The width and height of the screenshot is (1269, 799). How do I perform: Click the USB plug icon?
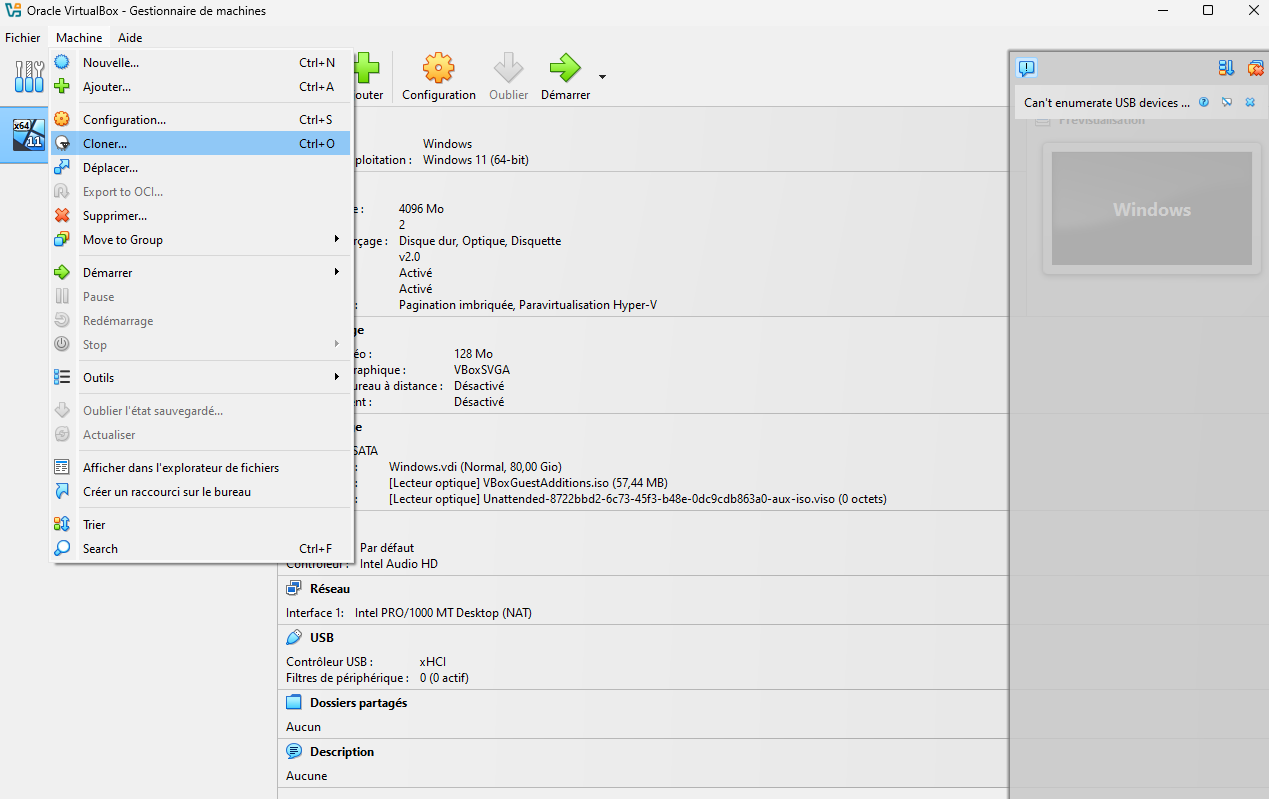tap(294, 637)
